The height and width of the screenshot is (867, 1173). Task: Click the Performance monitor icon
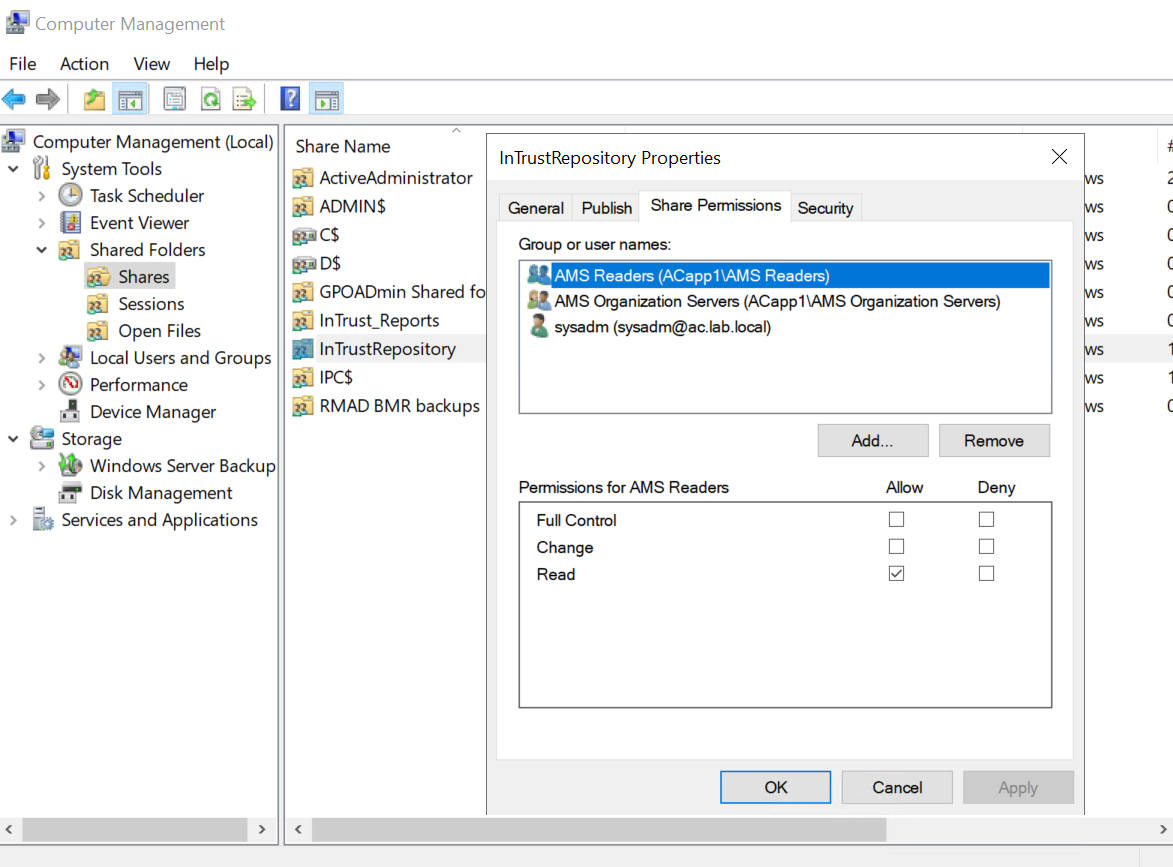(70, 384)
